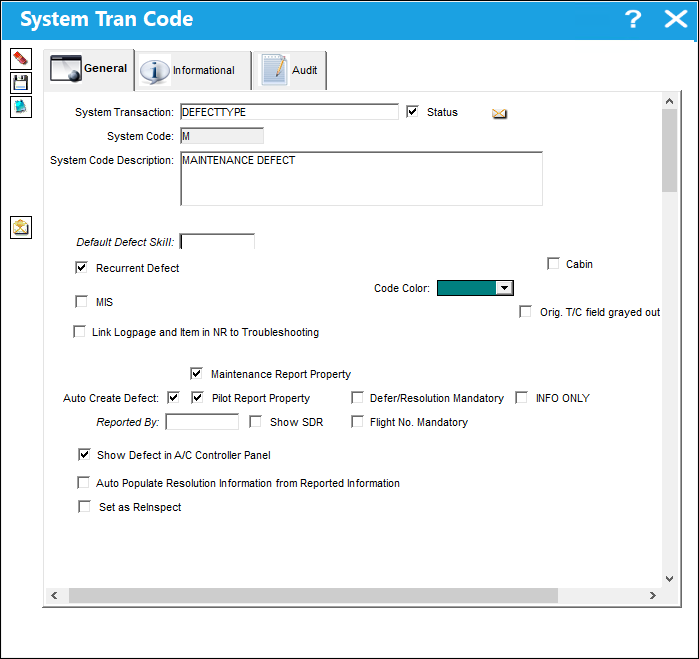Viewport: 699px width, 659px height.
Task: Click the horizontal scrollbar right arrow
Action: (653, 595)
